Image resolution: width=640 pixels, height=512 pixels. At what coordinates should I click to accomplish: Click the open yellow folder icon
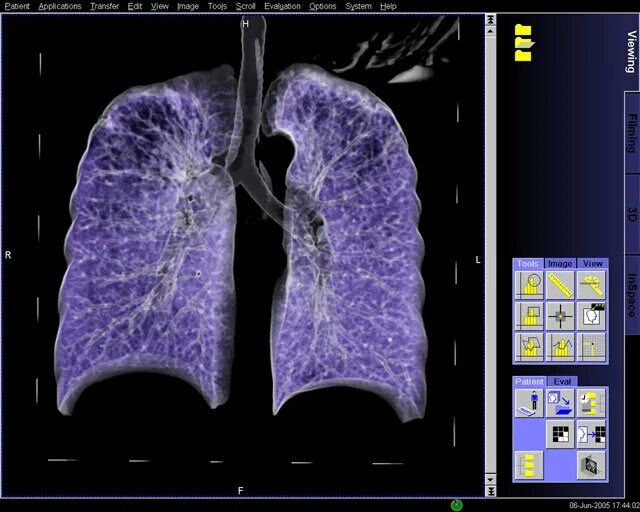(524, 43)
